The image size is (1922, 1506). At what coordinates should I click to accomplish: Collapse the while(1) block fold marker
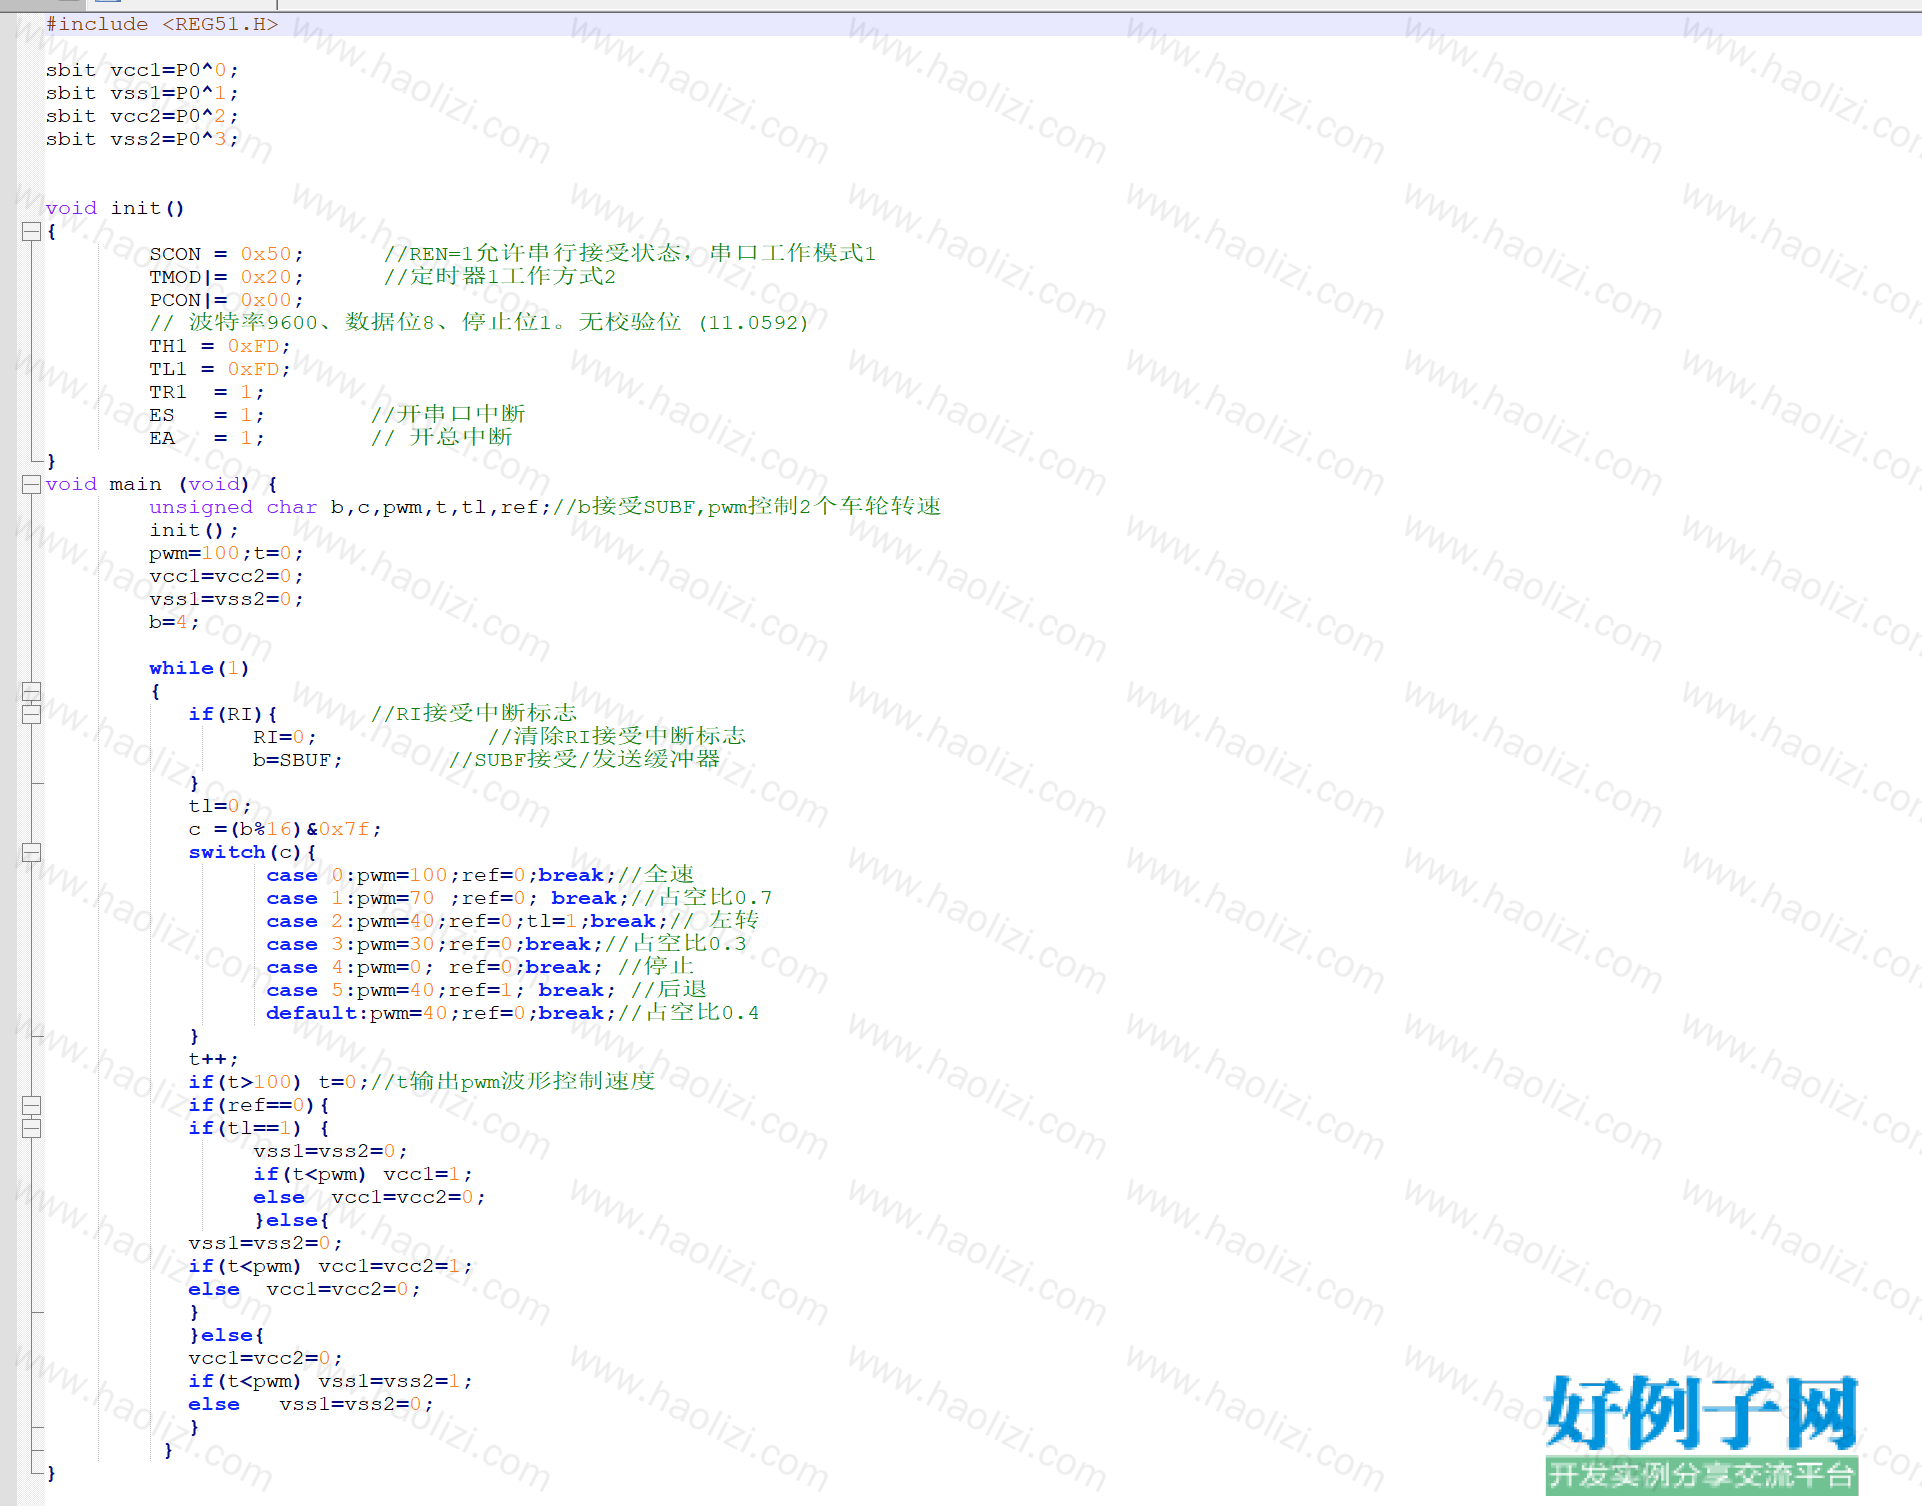point(31,691)
